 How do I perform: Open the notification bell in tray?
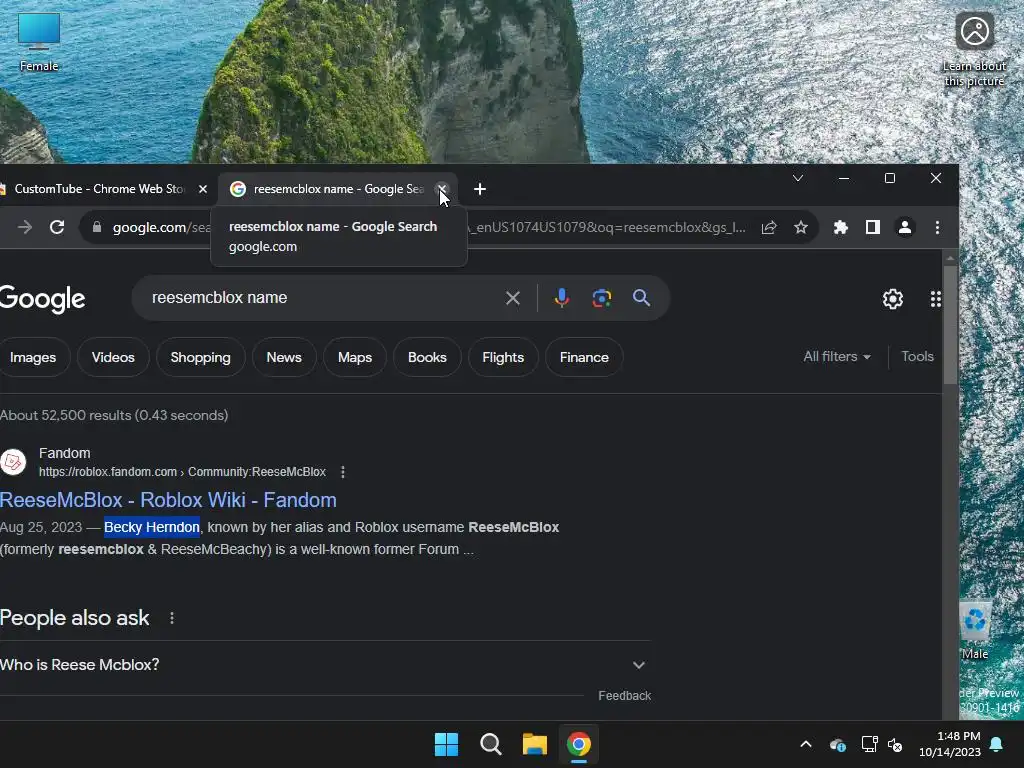coord(997,744)
